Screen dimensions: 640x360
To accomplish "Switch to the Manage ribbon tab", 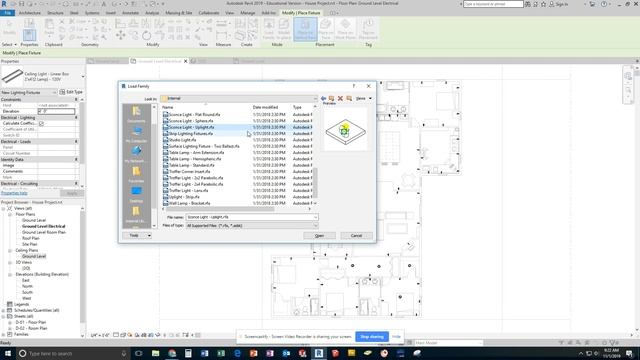I will click(x=247, y=13).
